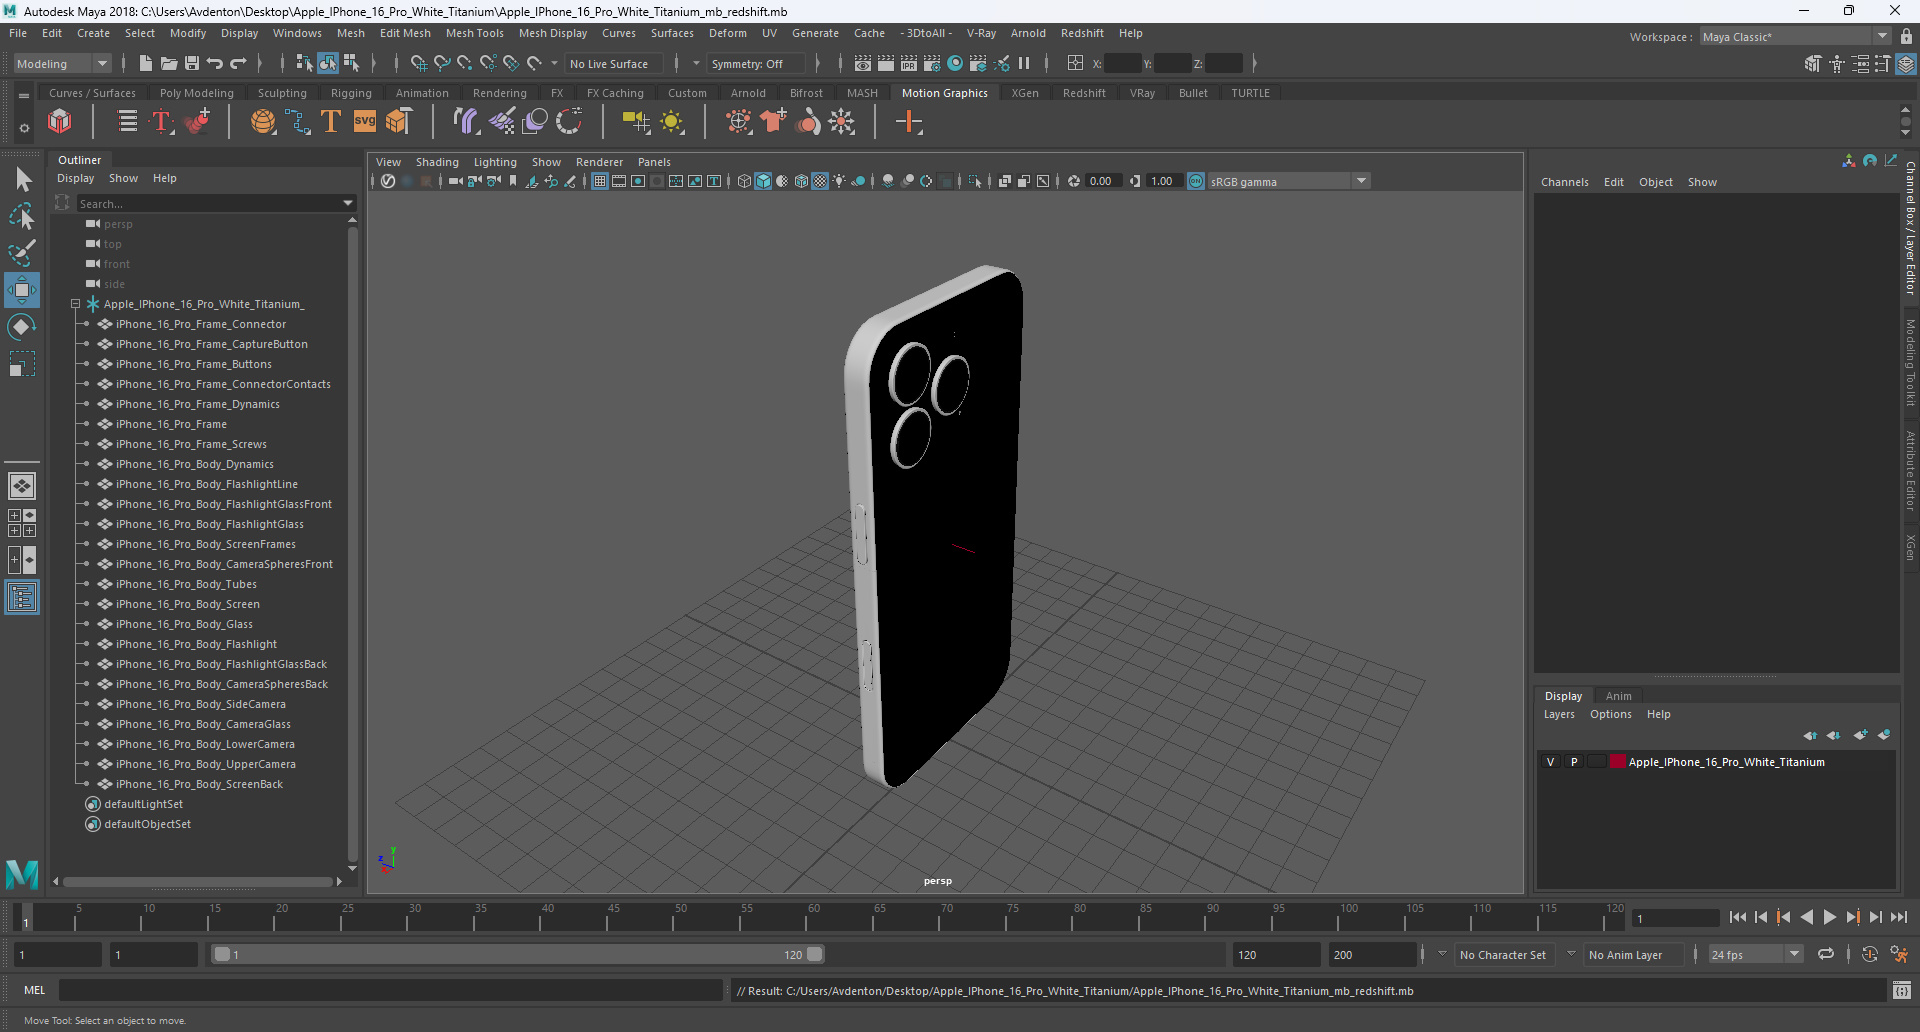The width and height of the screenshot is (1920, 1032).
Task: Switch to the Poly Modeling shelf tab
Action: coord(196,93)
